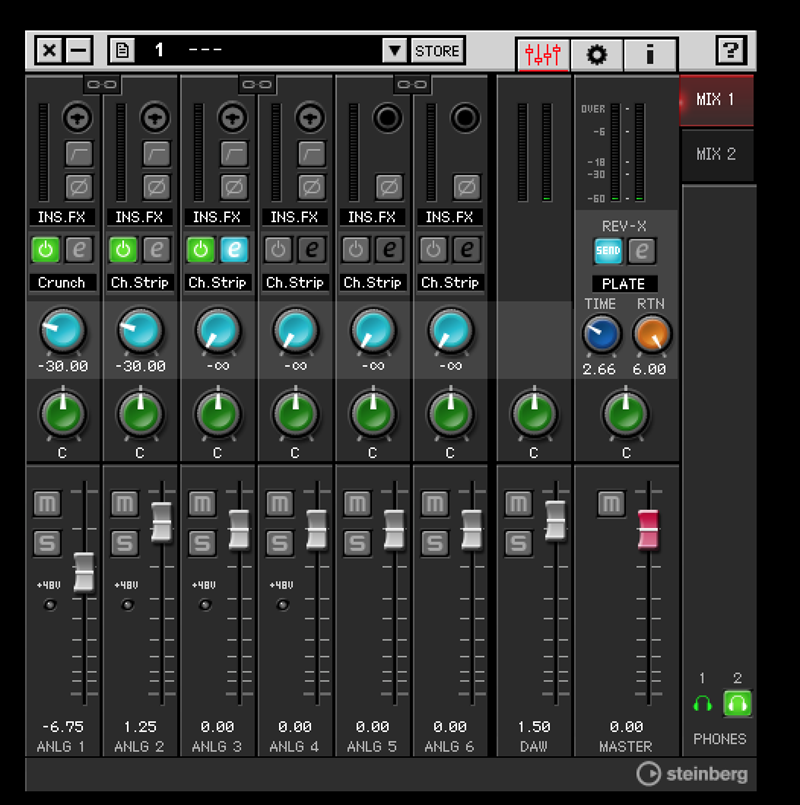Toggle +48V phantom power on ANLG 1
Viewport: 800px width, 805px height.
tap(50, 605)
